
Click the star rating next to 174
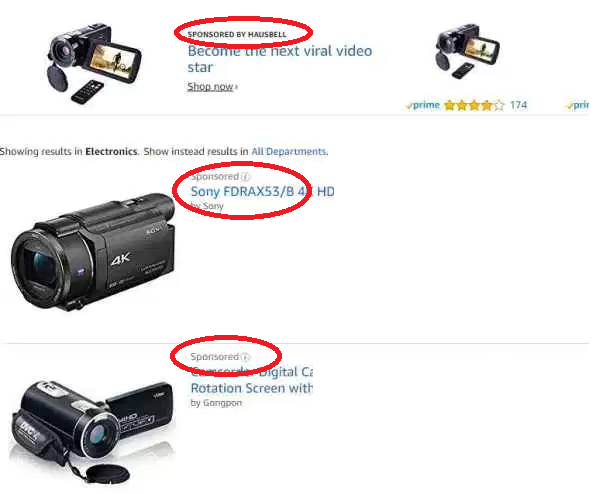[474, 105]
